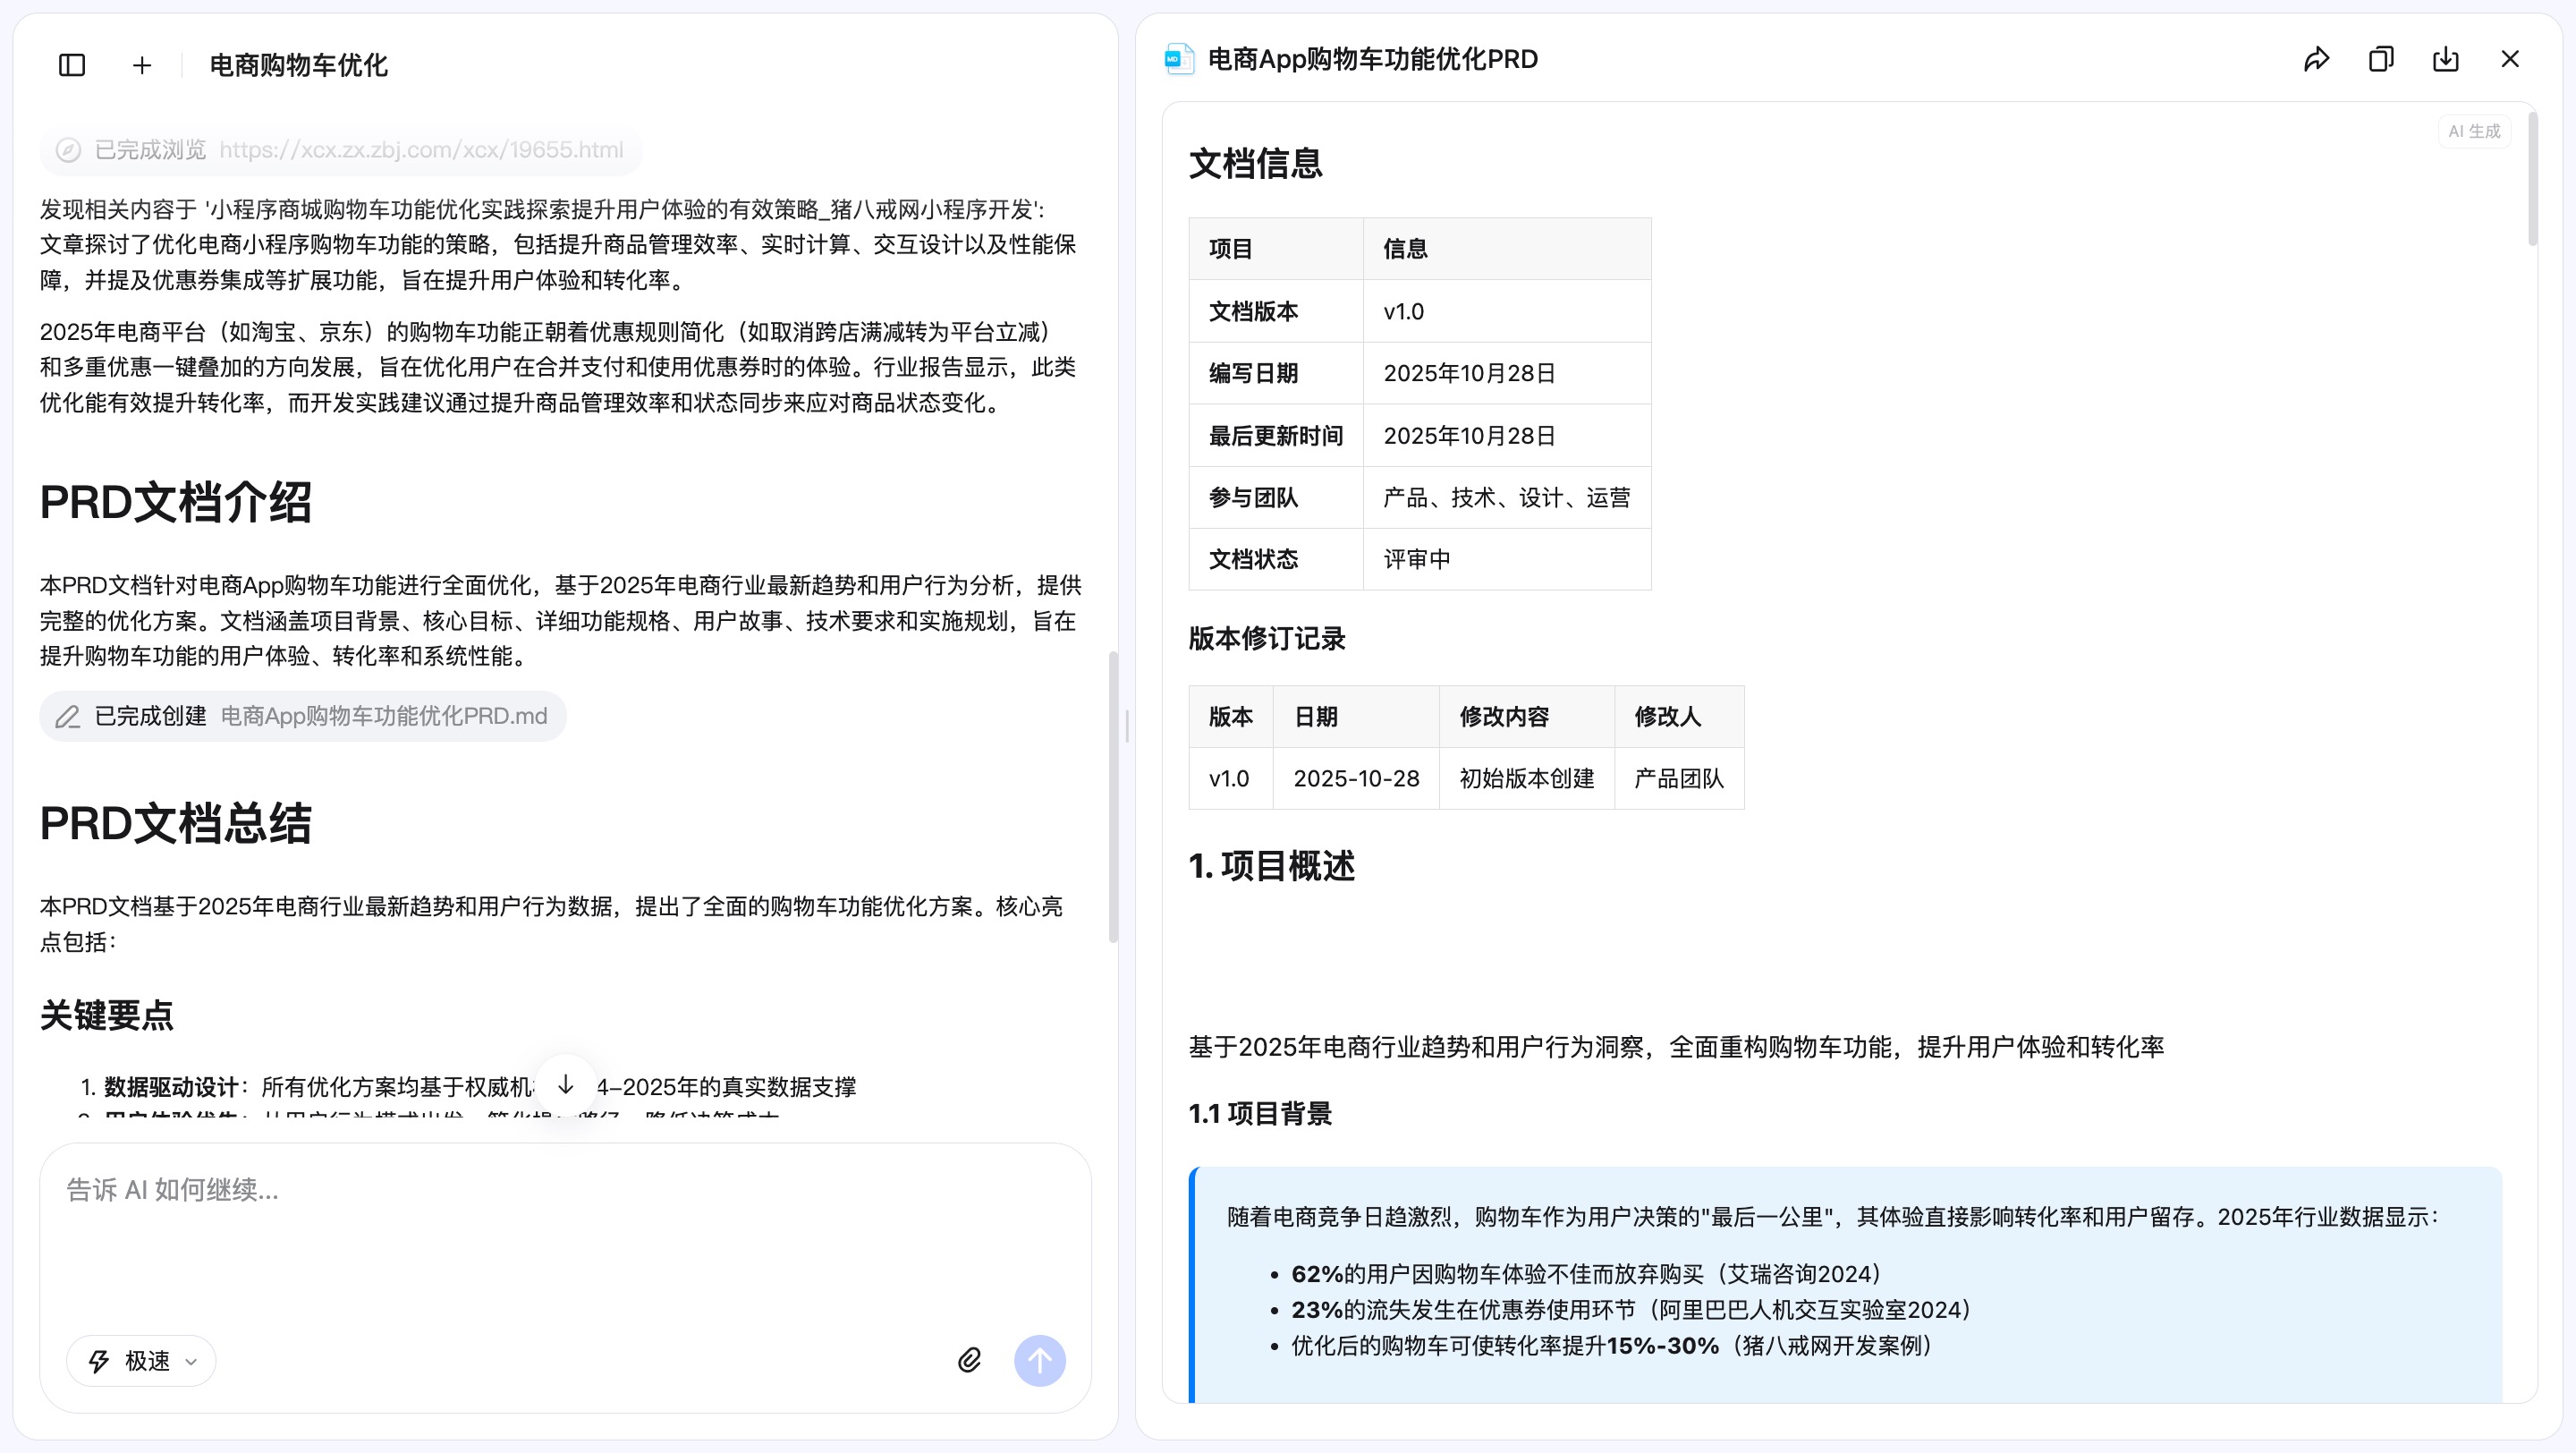
Task: Attach a file using the paperclip icon
Action: click(x=967, y=1360)
